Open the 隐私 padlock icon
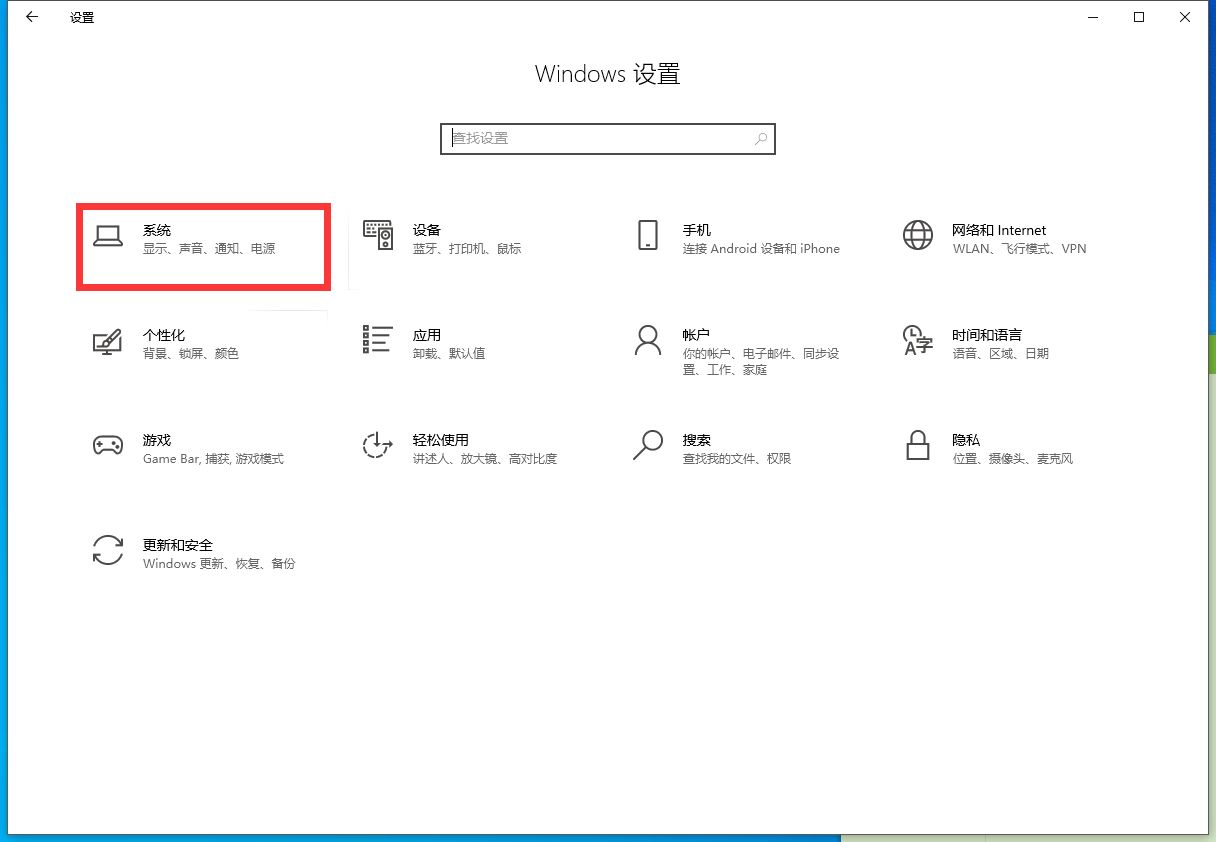The height and width of the screenshot is (842, 1216). point(917,445)
